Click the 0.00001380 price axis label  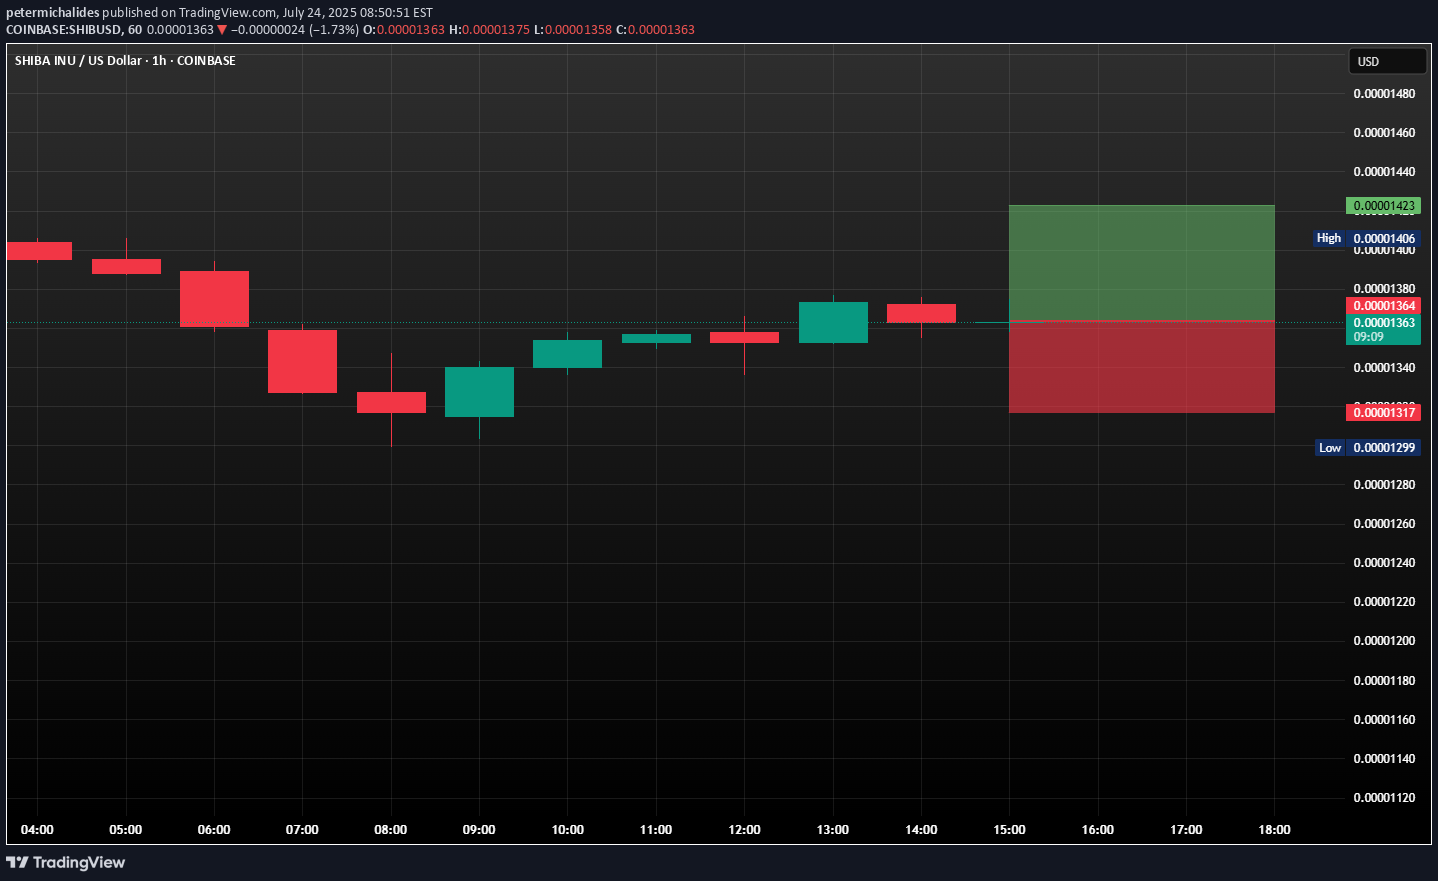1384,289
